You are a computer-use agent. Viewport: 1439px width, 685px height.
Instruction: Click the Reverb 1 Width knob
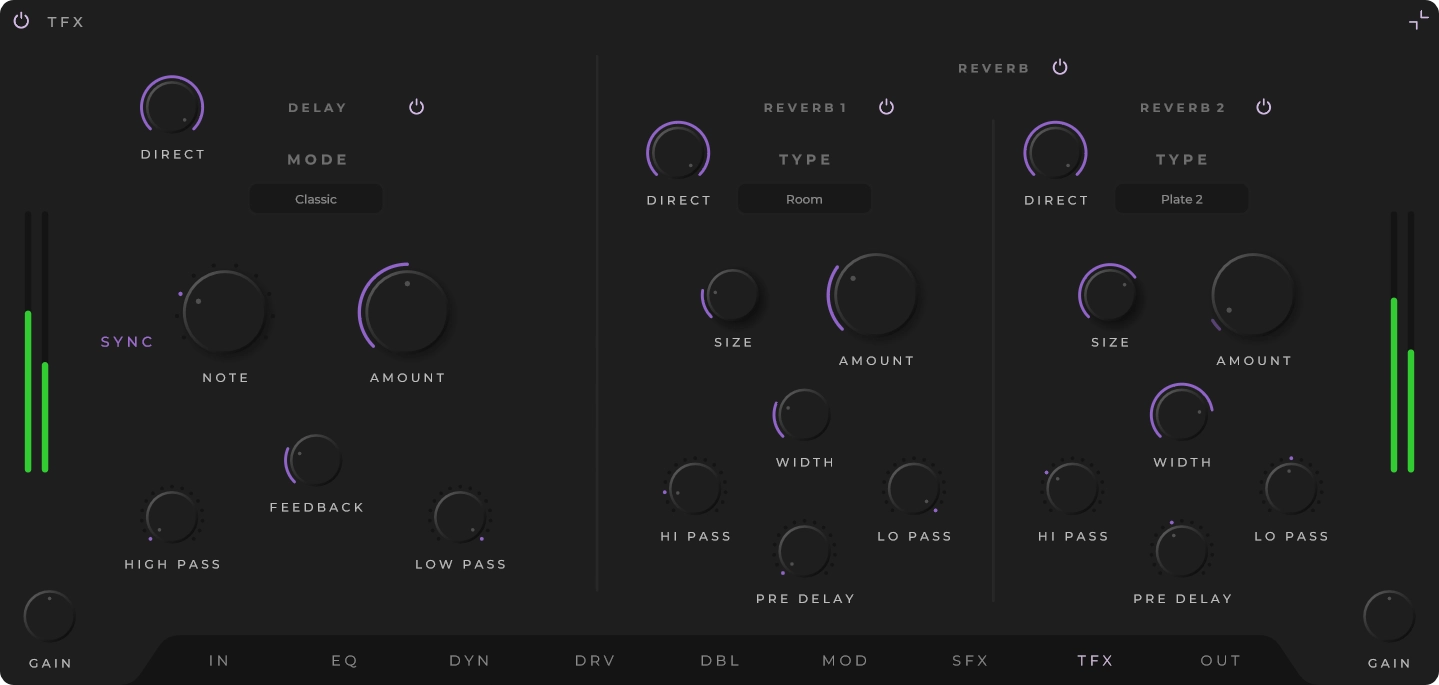(x=804, y=416)
